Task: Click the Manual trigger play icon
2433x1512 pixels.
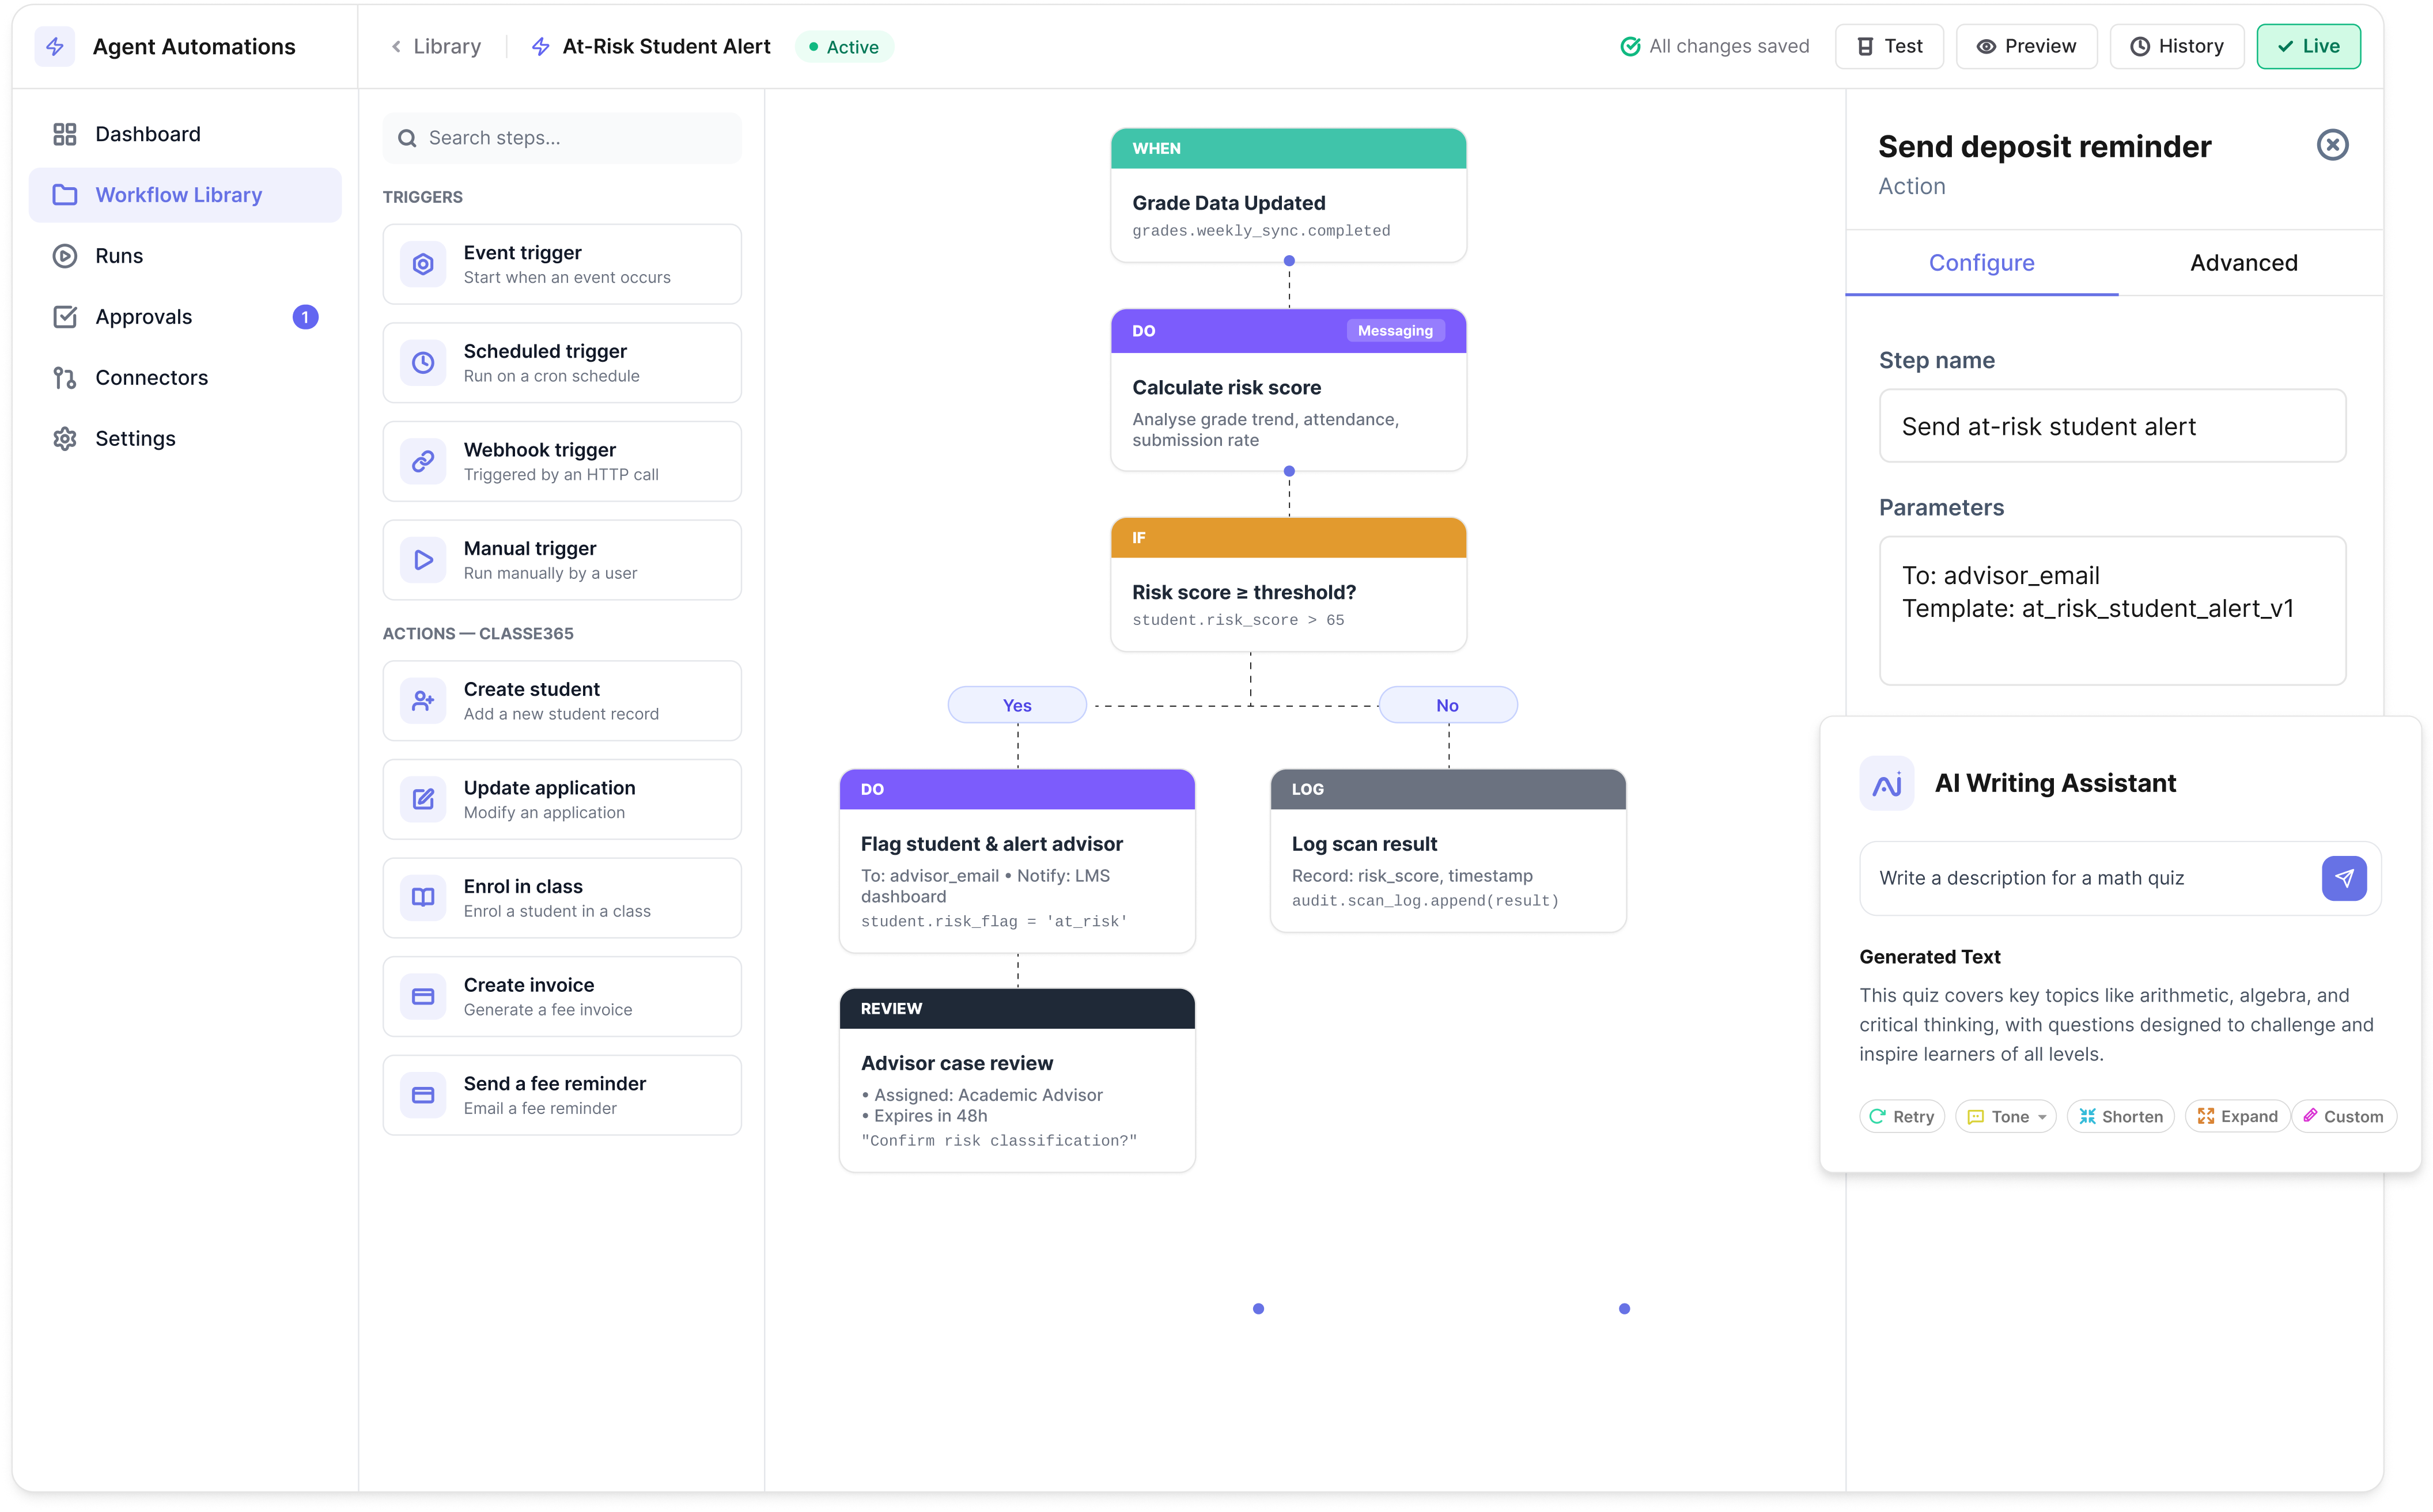Action: [x=423, y=560]
